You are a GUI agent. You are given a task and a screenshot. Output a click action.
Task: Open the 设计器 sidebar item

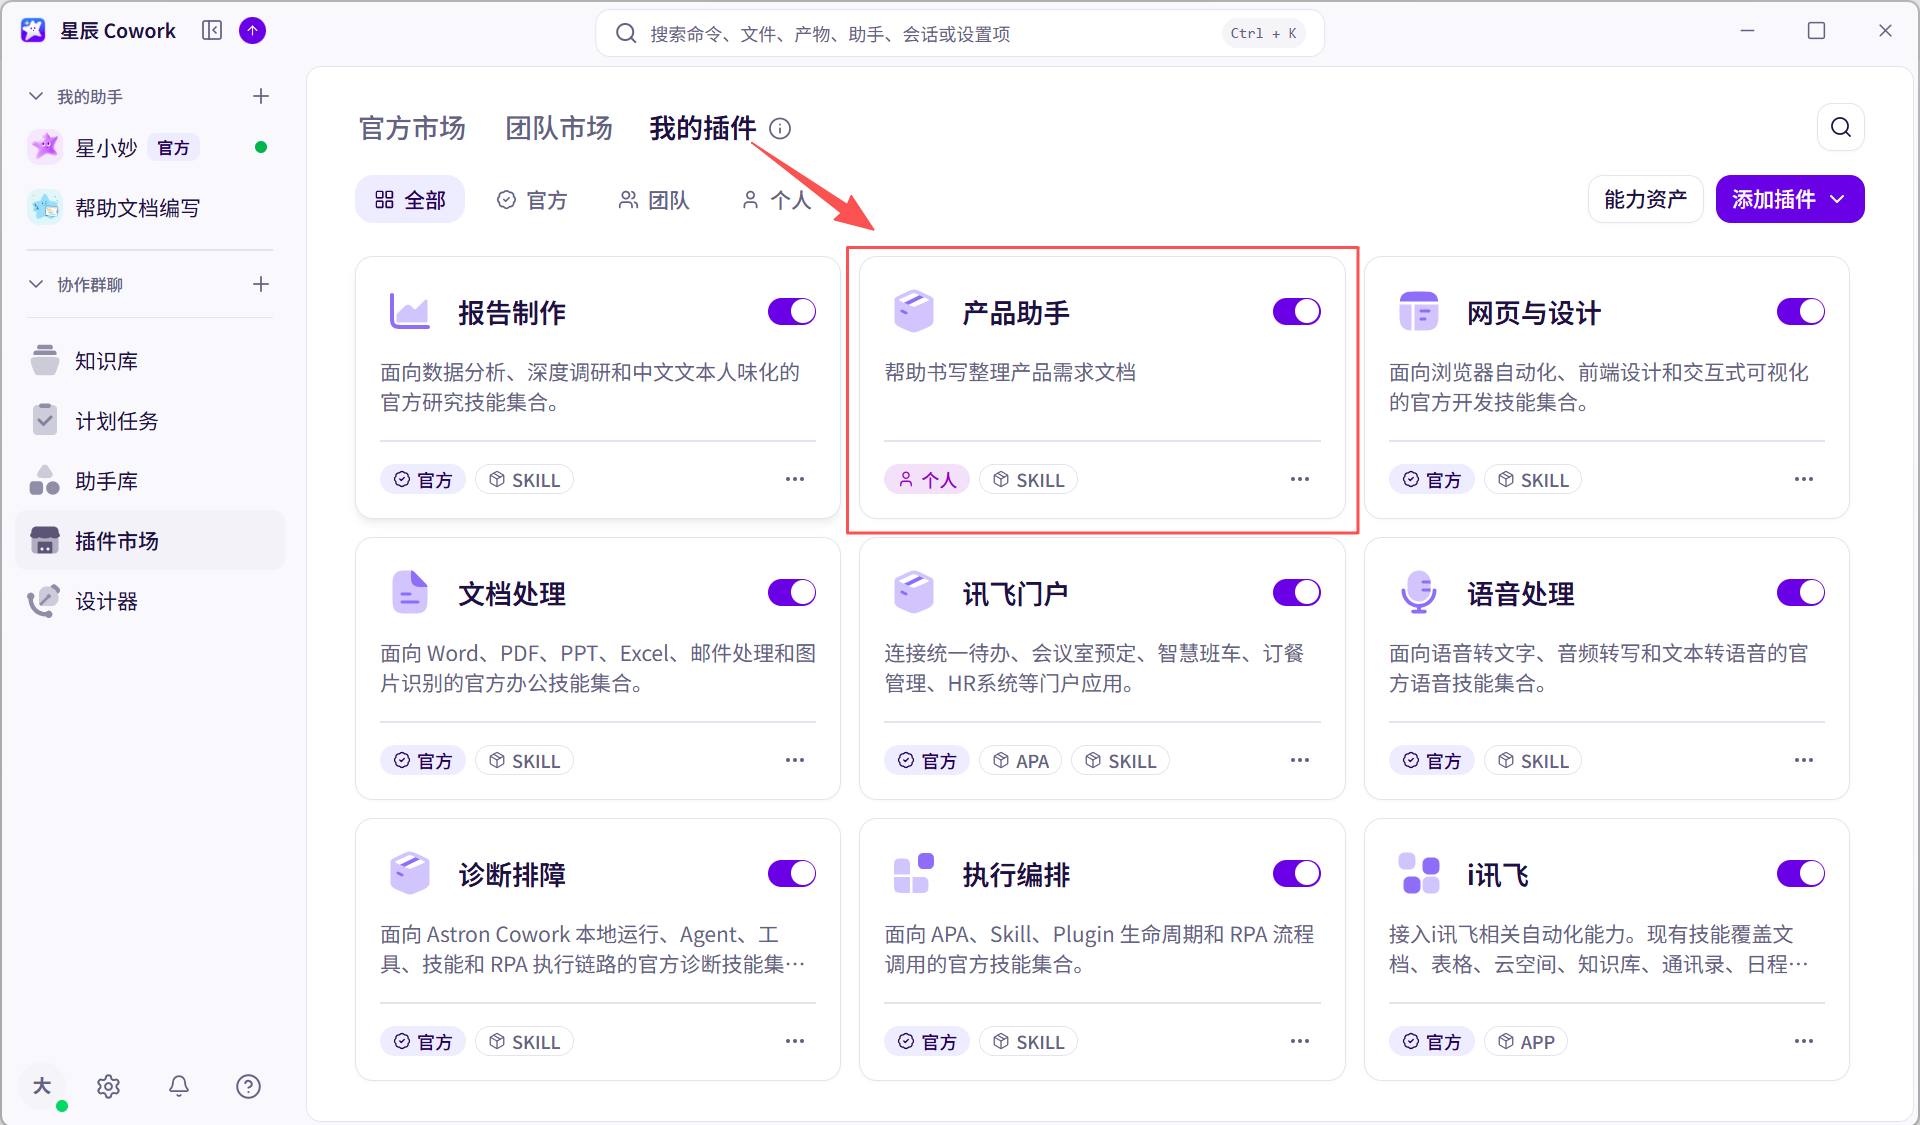[x=150, y=601]
